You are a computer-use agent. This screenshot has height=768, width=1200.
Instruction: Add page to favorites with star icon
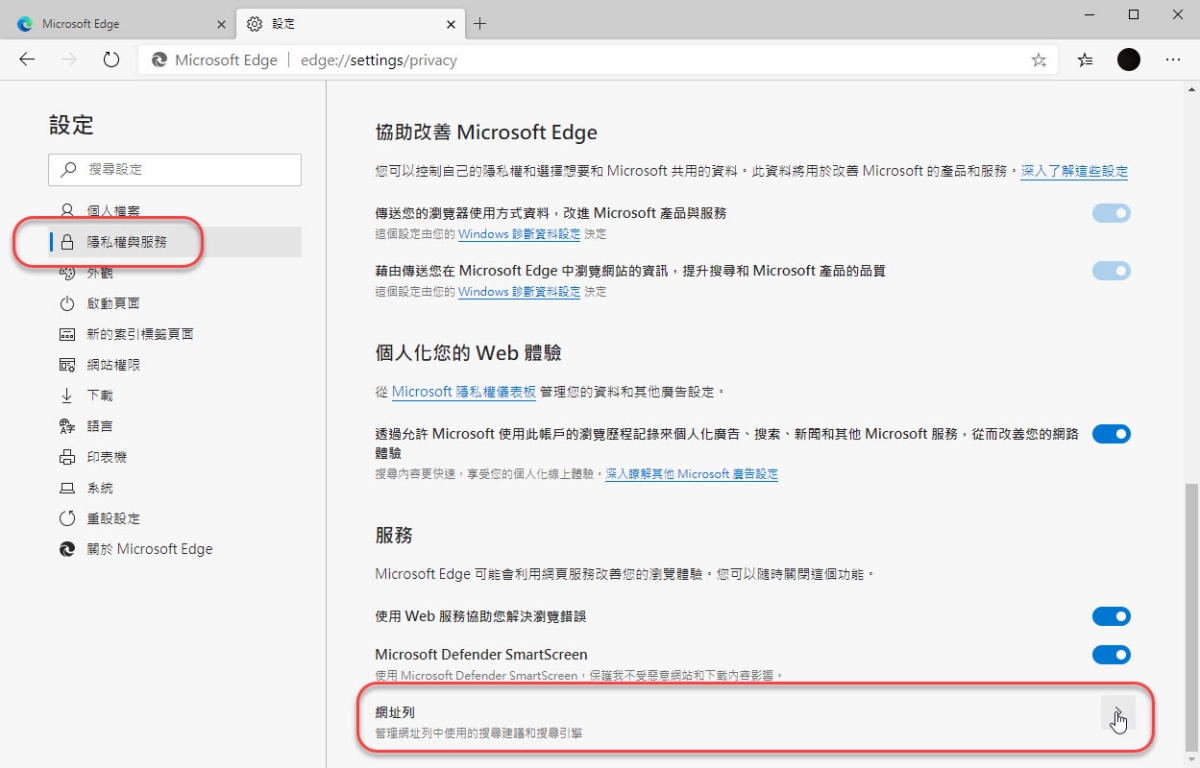click(x=1039, y=60)
